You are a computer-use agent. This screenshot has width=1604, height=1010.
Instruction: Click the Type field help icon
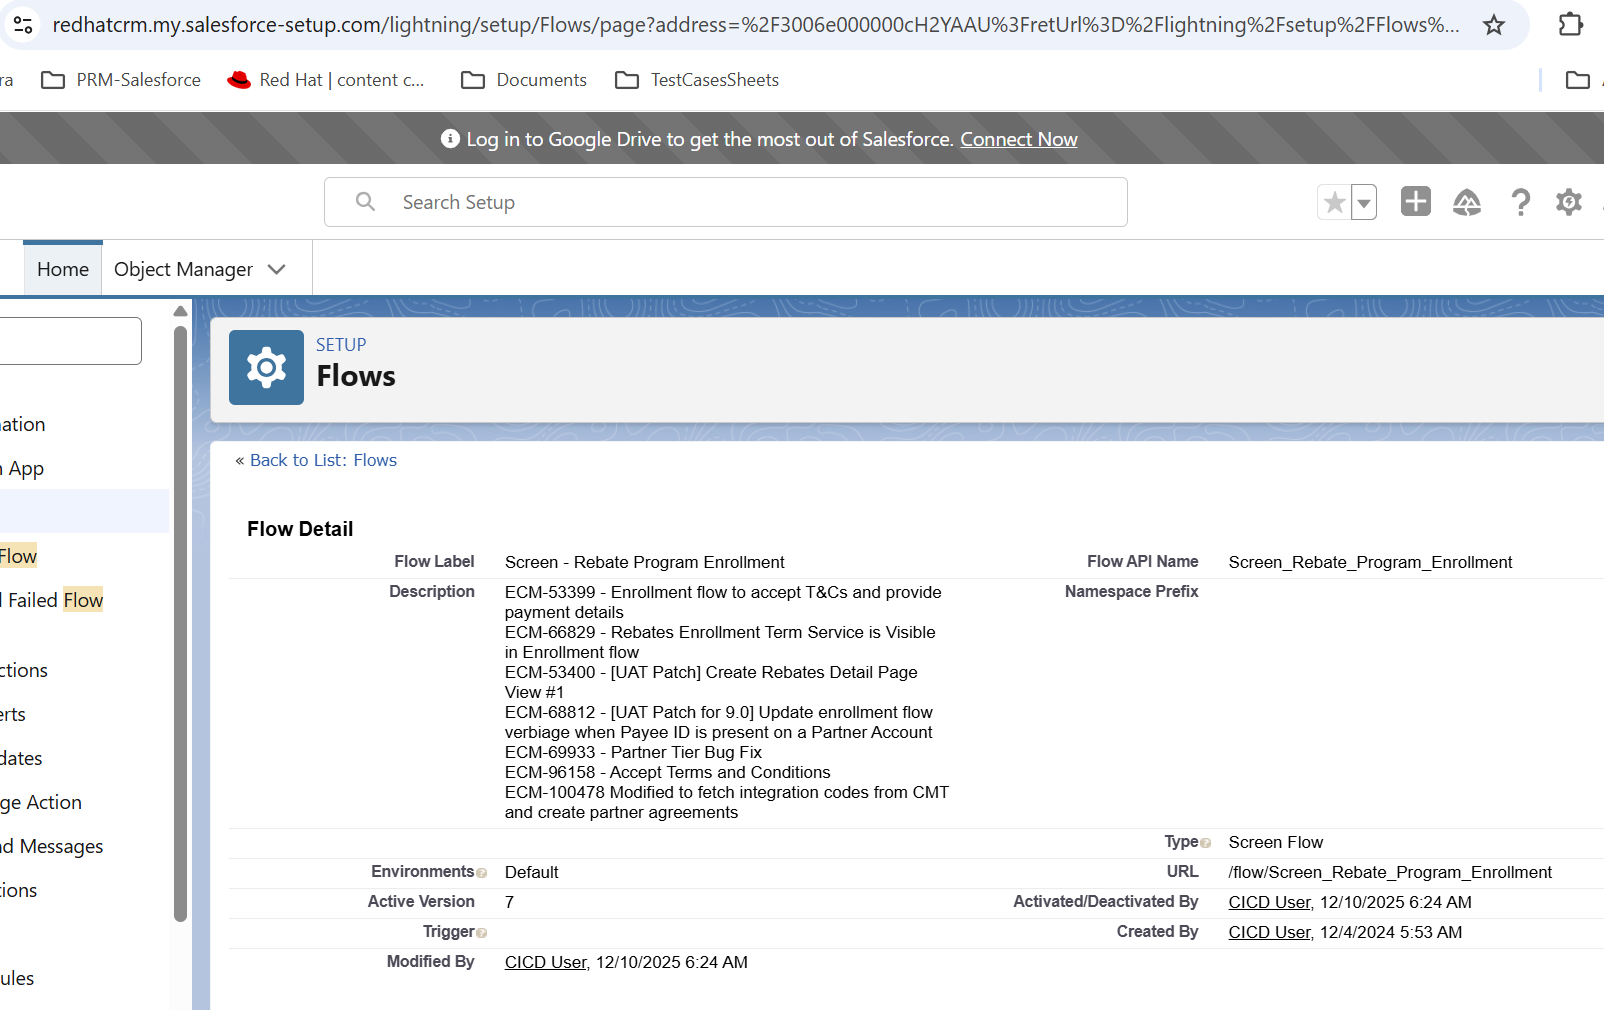pyautogui.click(x=1206, y=843)
